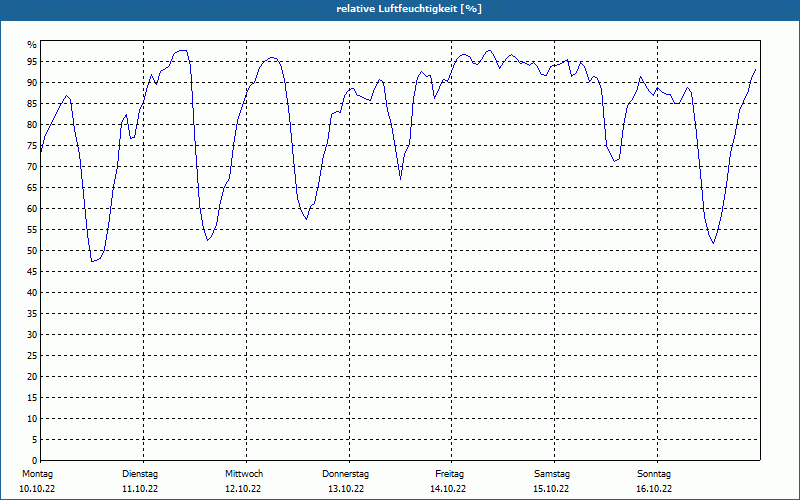The height and width of the screenshot is (500, 800).
Task: Click the 'Dienstag' day label
Action: coord(140,474)
